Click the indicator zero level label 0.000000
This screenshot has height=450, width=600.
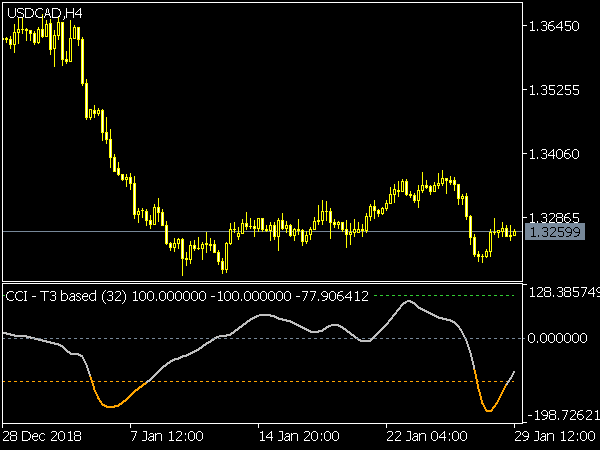pyautogui.click(x=557, y=338)
